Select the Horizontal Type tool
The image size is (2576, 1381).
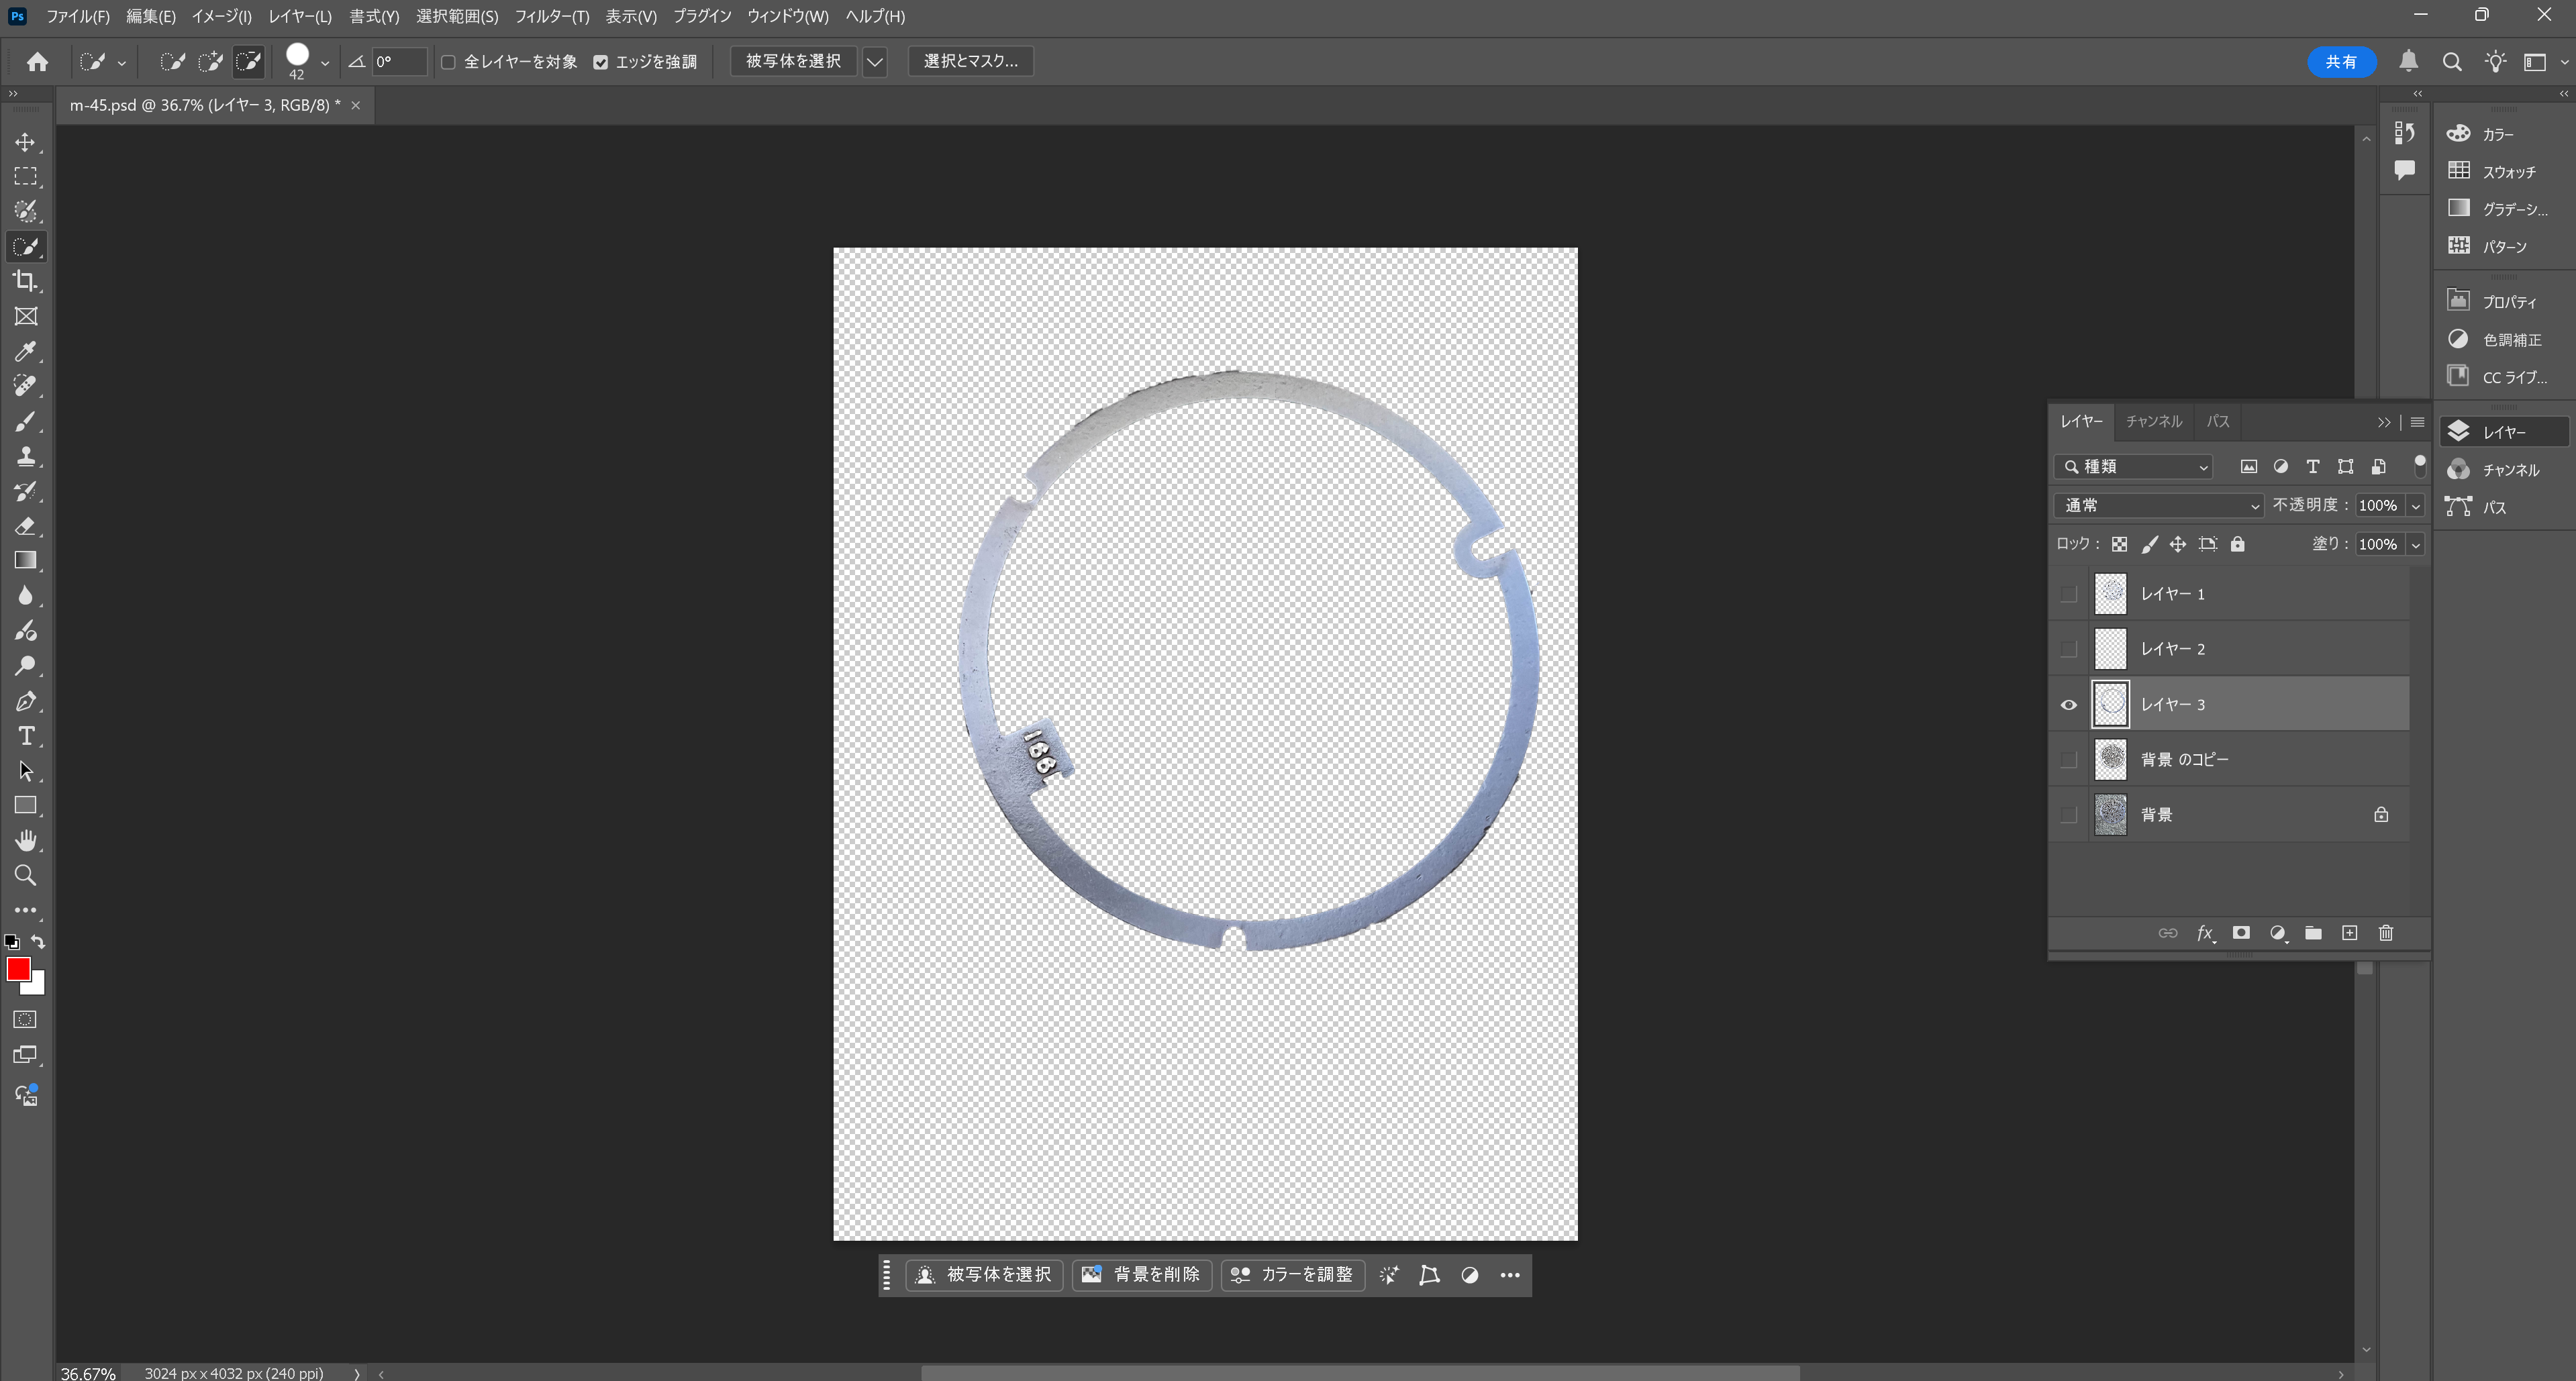(25, 736)
